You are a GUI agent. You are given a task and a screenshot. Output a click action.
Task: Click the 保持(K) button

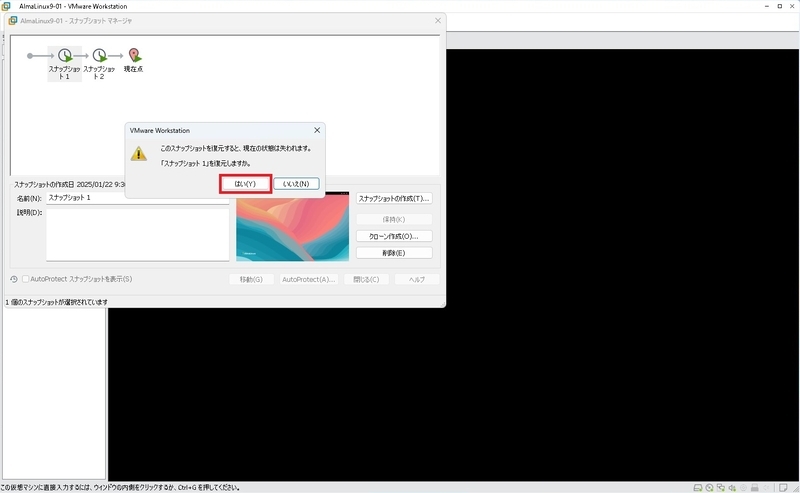pyautogui.click(x=394, y=219)
